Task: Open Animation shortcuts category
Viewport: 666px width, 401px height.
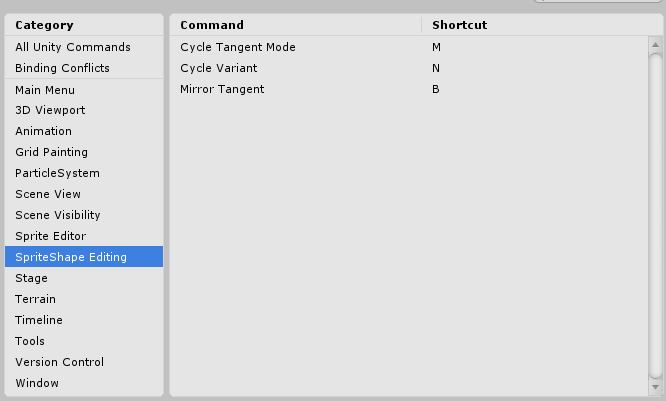Action: pos(43,131)
